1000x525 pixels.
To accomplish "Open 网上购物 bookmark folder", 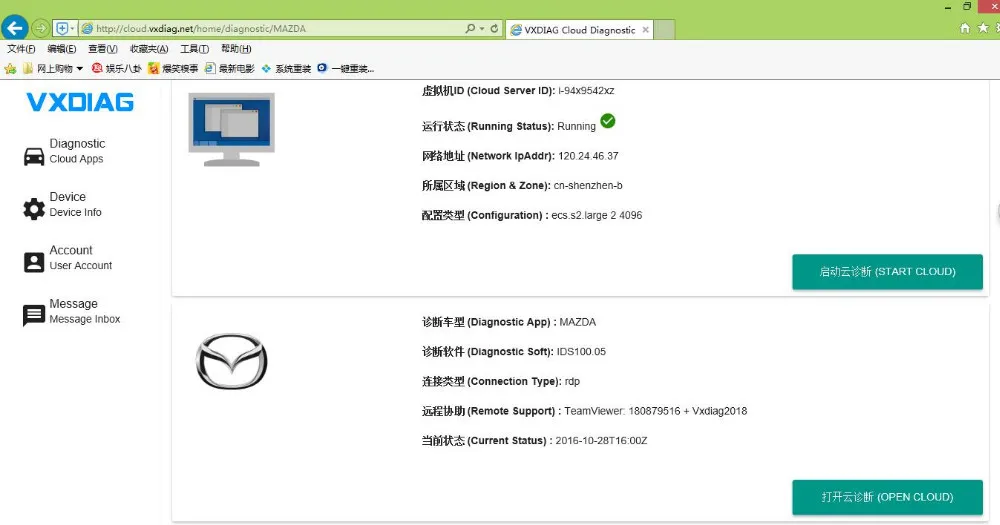I will coord(54,68).
